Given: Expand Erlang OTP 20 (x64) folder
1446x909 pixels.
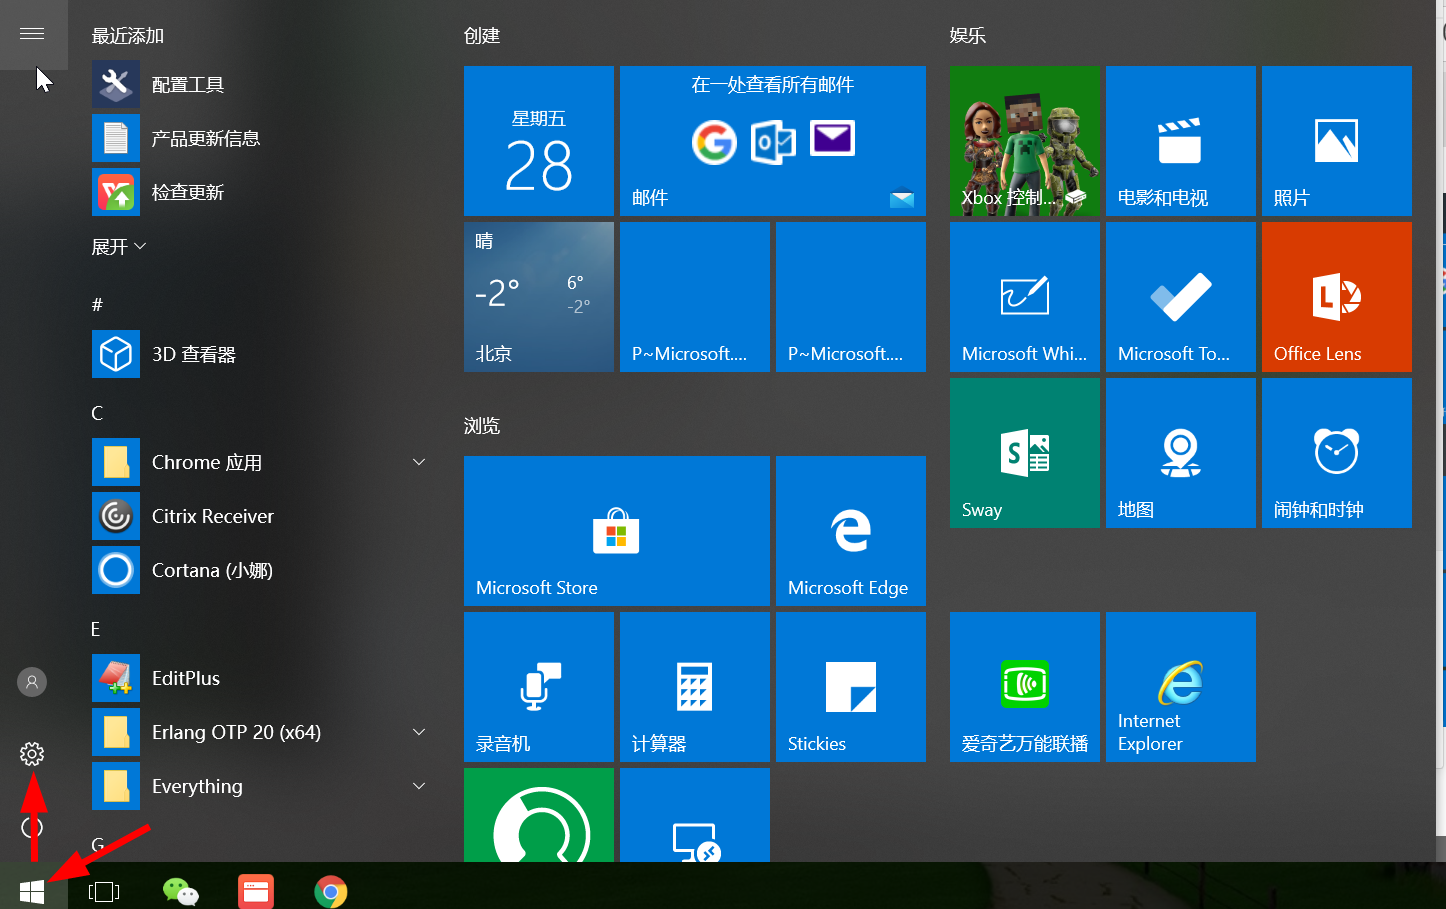Looking at the screenshot, I should (262, 732).
